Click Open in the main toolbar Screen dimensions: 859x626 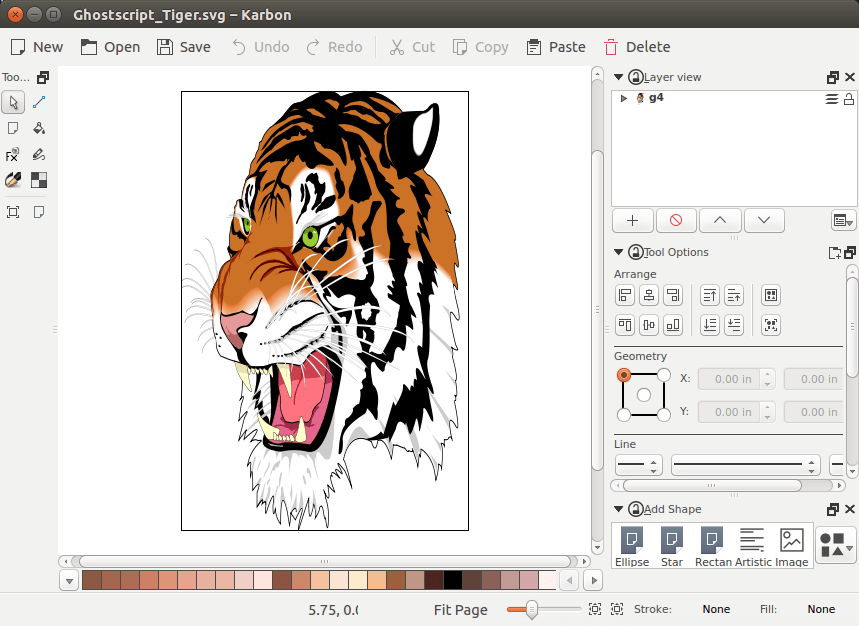pos(110,47)
